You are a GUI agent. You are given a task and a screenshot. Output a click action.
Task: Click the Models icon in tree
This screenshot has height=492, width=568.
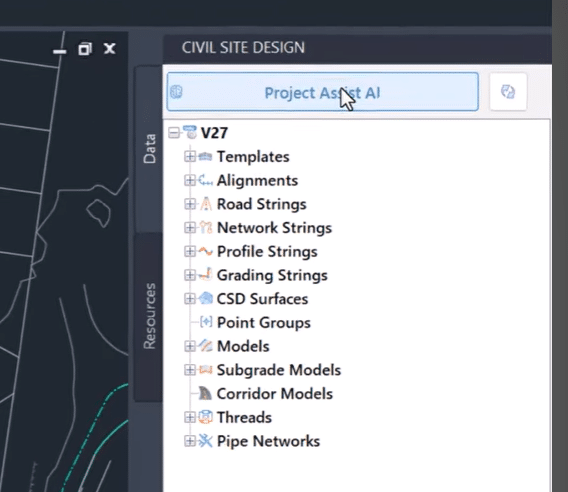[205, 346]
